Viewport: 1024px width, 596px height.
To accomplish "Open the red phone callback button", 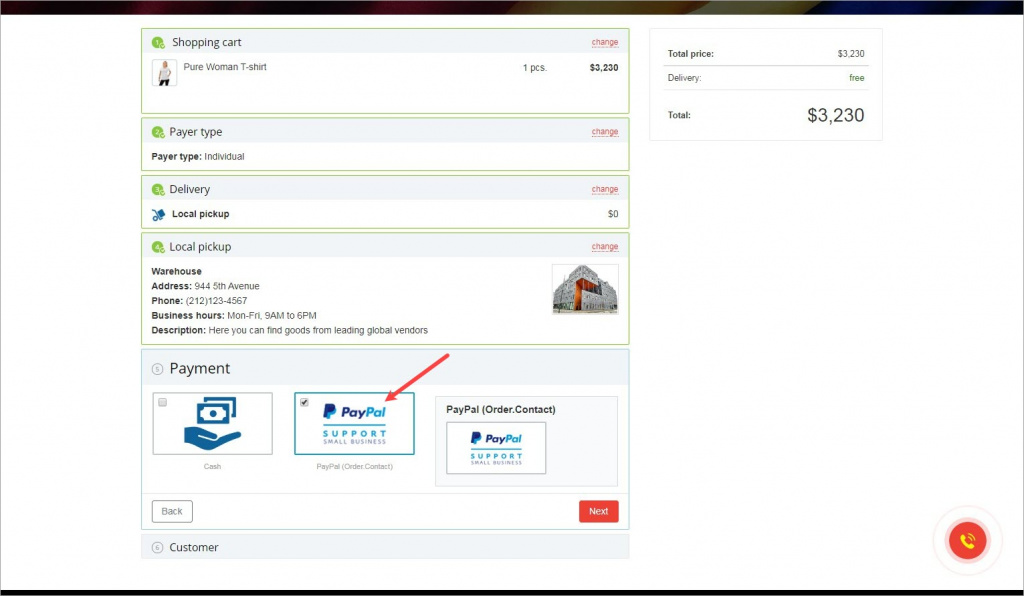I will tap(967, 541).
